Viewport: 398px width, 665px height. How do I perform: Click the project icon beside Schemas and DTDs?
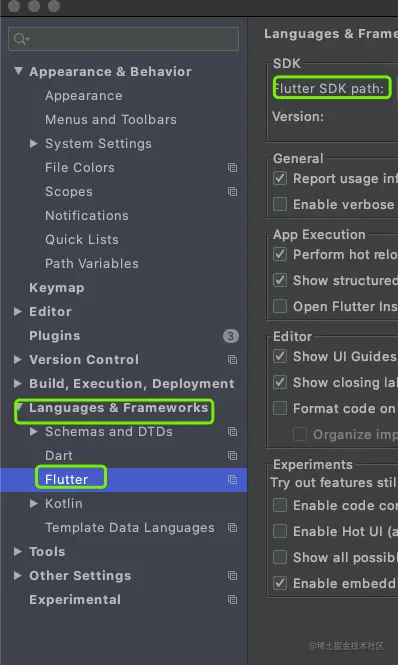(232, 432)
